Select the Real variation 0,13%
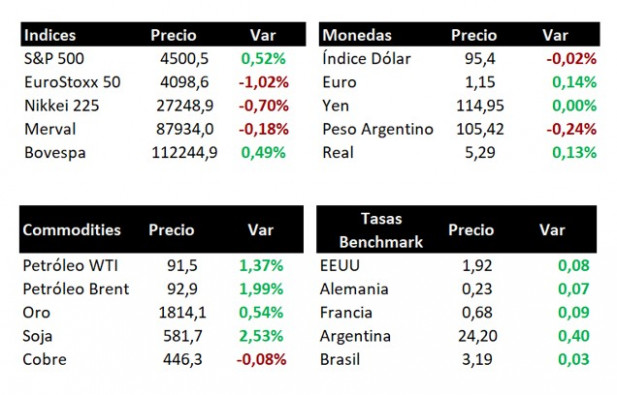 pyautogui.click(x=575, y=153)
